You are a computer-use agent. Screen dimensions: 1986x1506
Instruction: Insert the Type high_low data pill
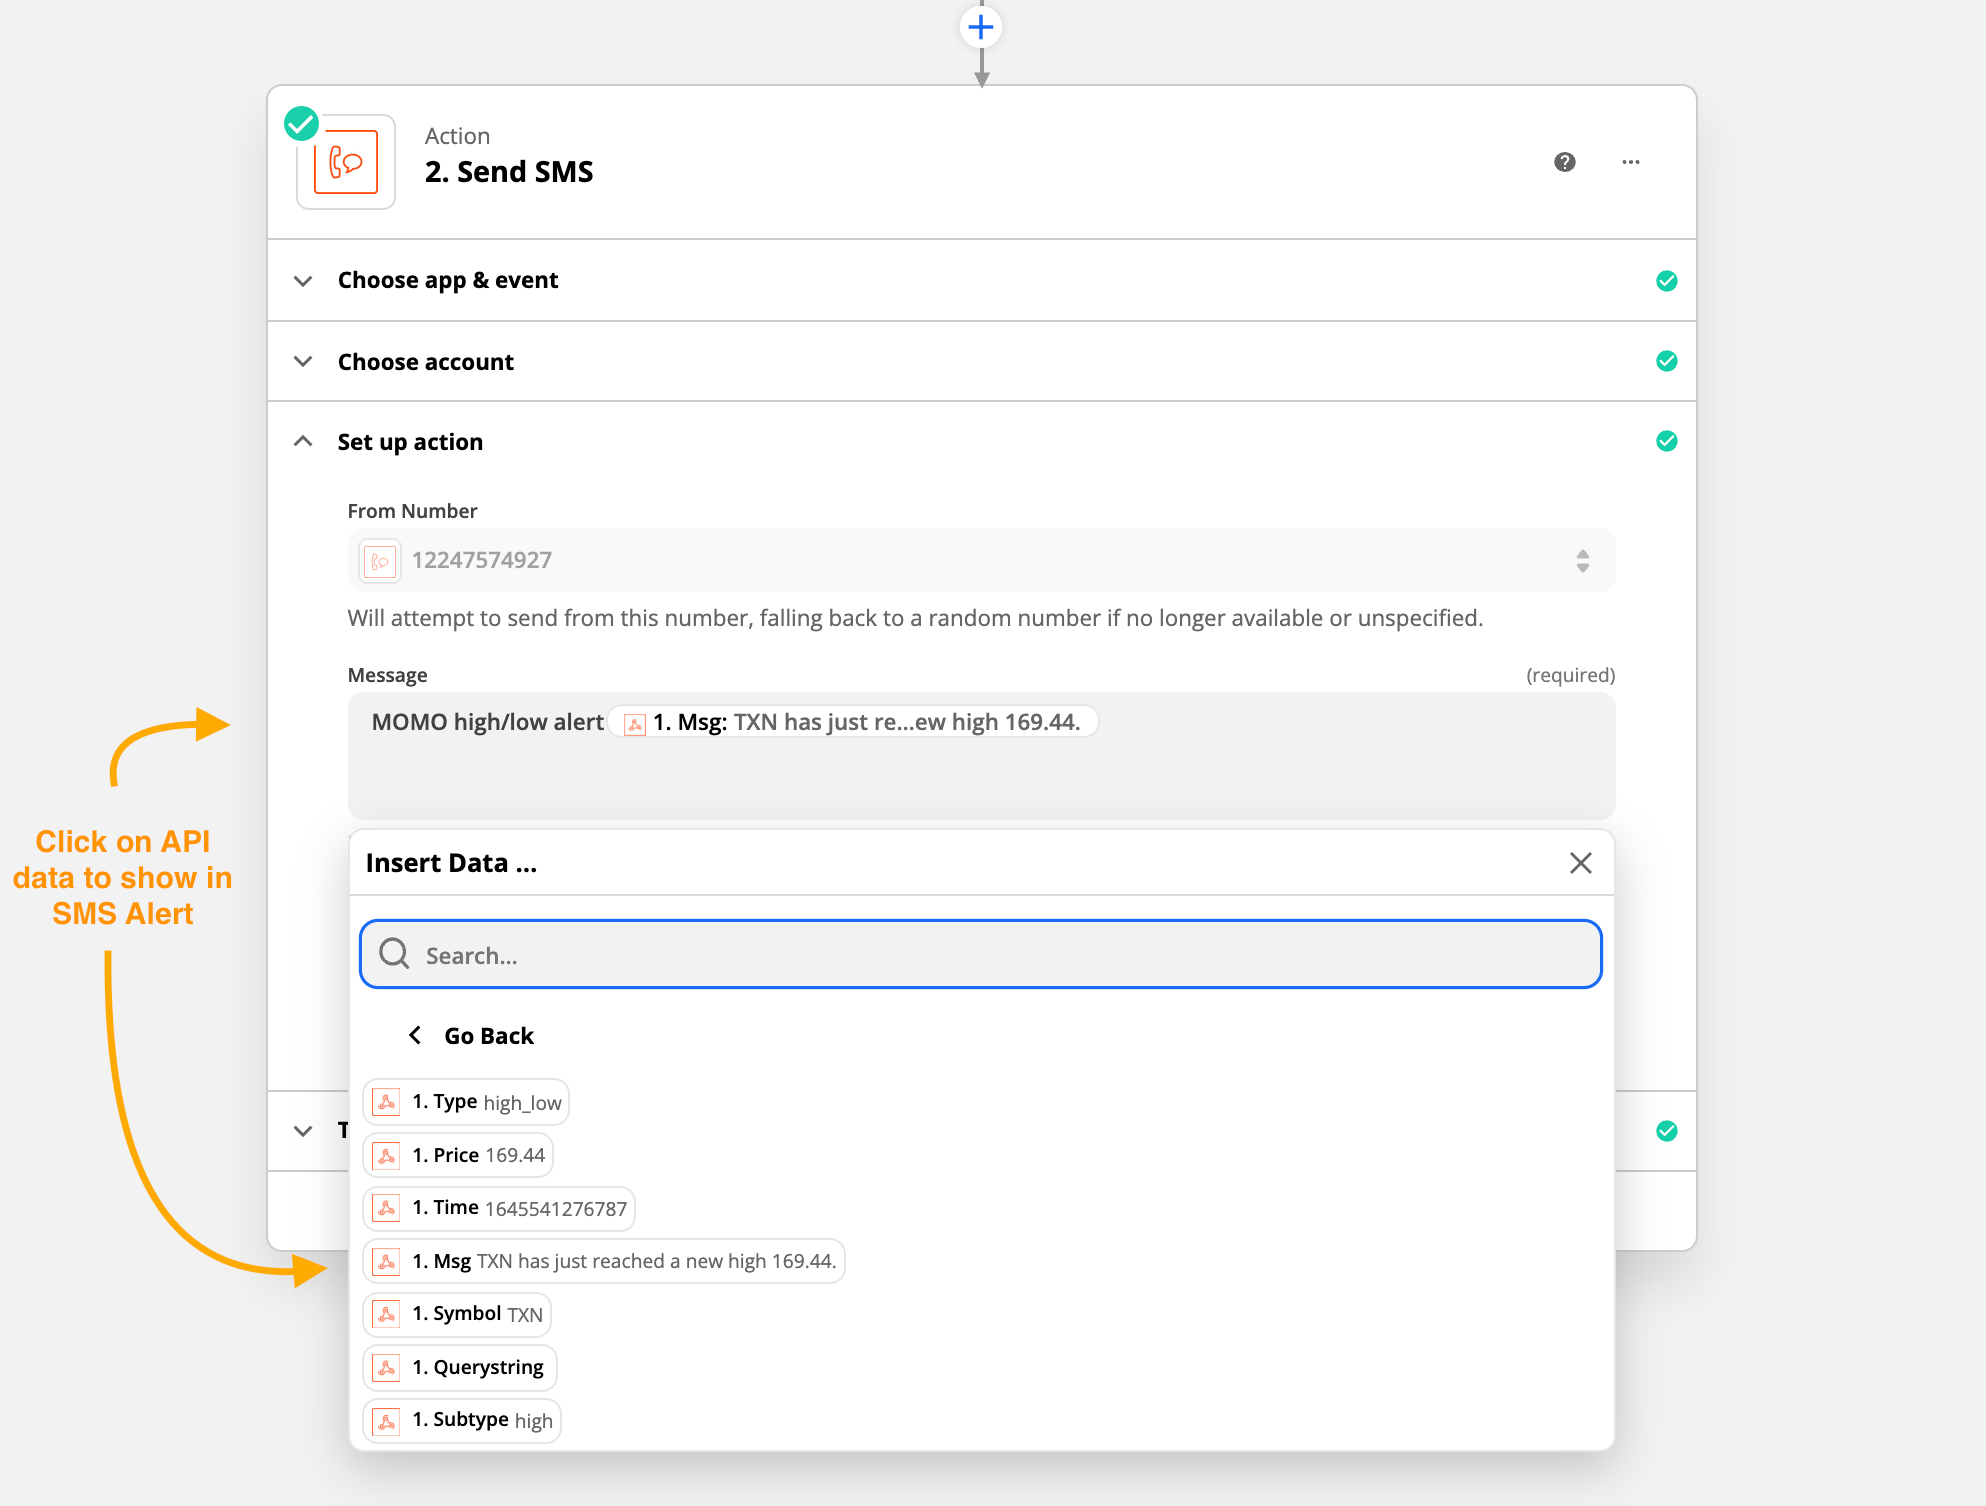tap(467, 1102)
